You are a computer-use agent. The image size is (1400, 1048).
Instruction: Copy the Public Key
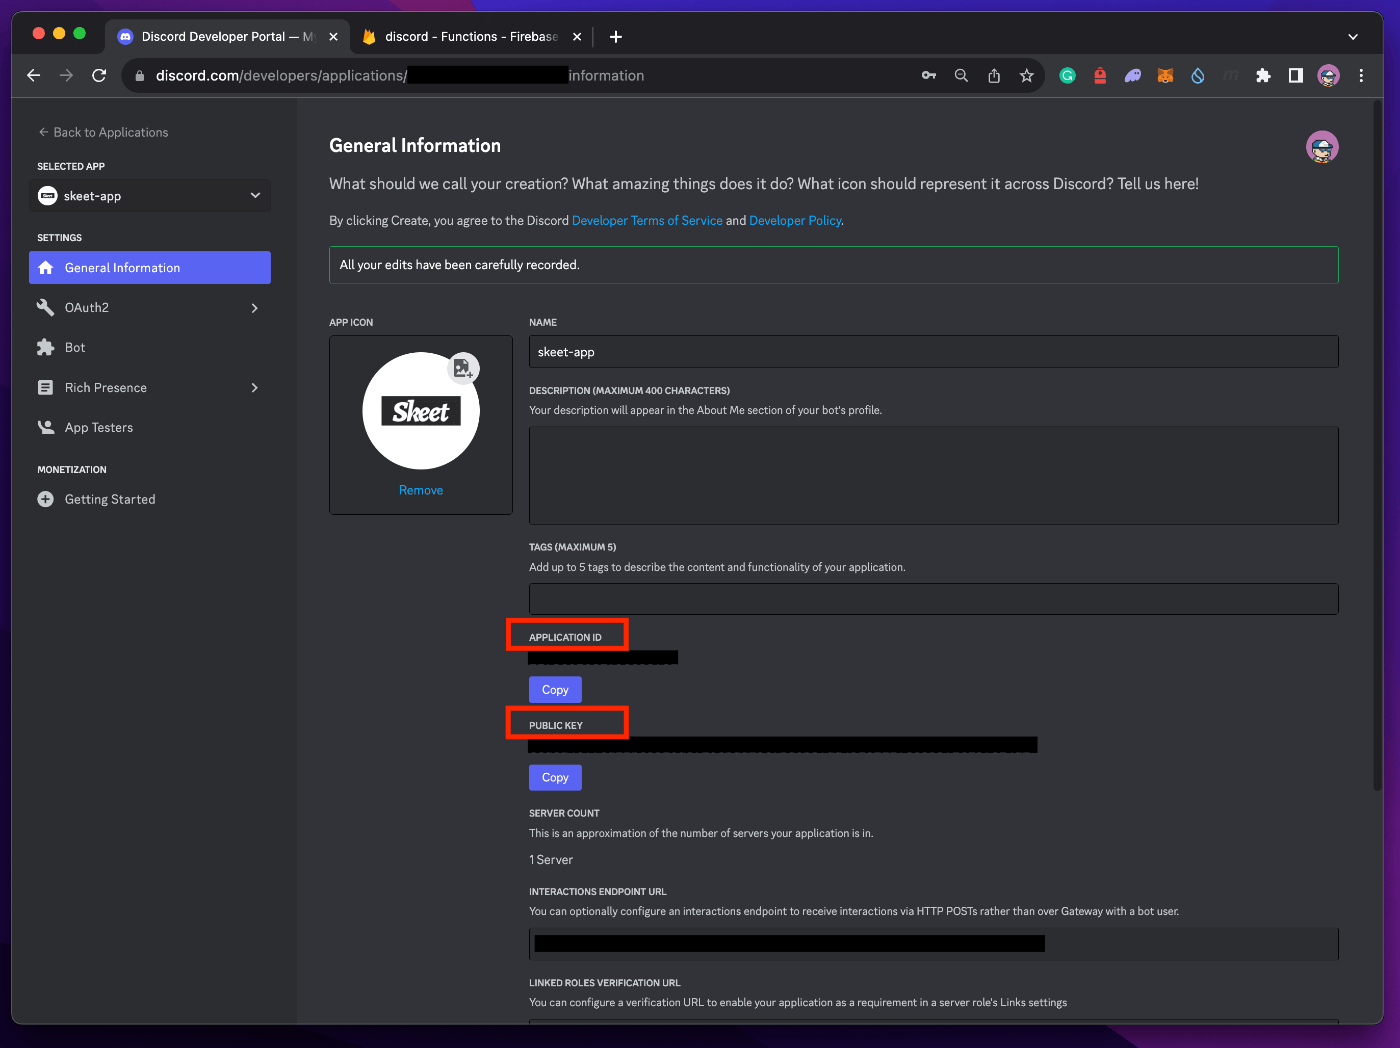pos(555,778)
